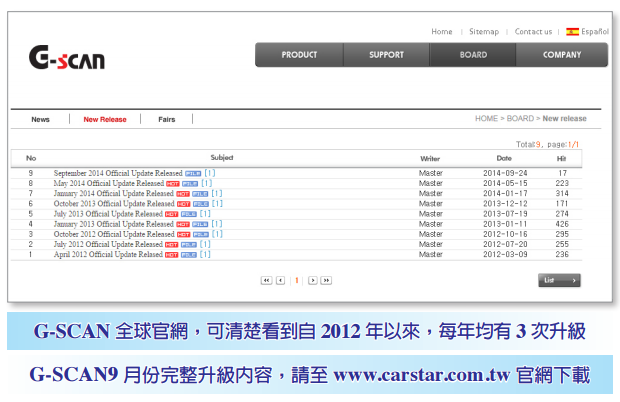Open the COMPANY menu

[562, 55]
